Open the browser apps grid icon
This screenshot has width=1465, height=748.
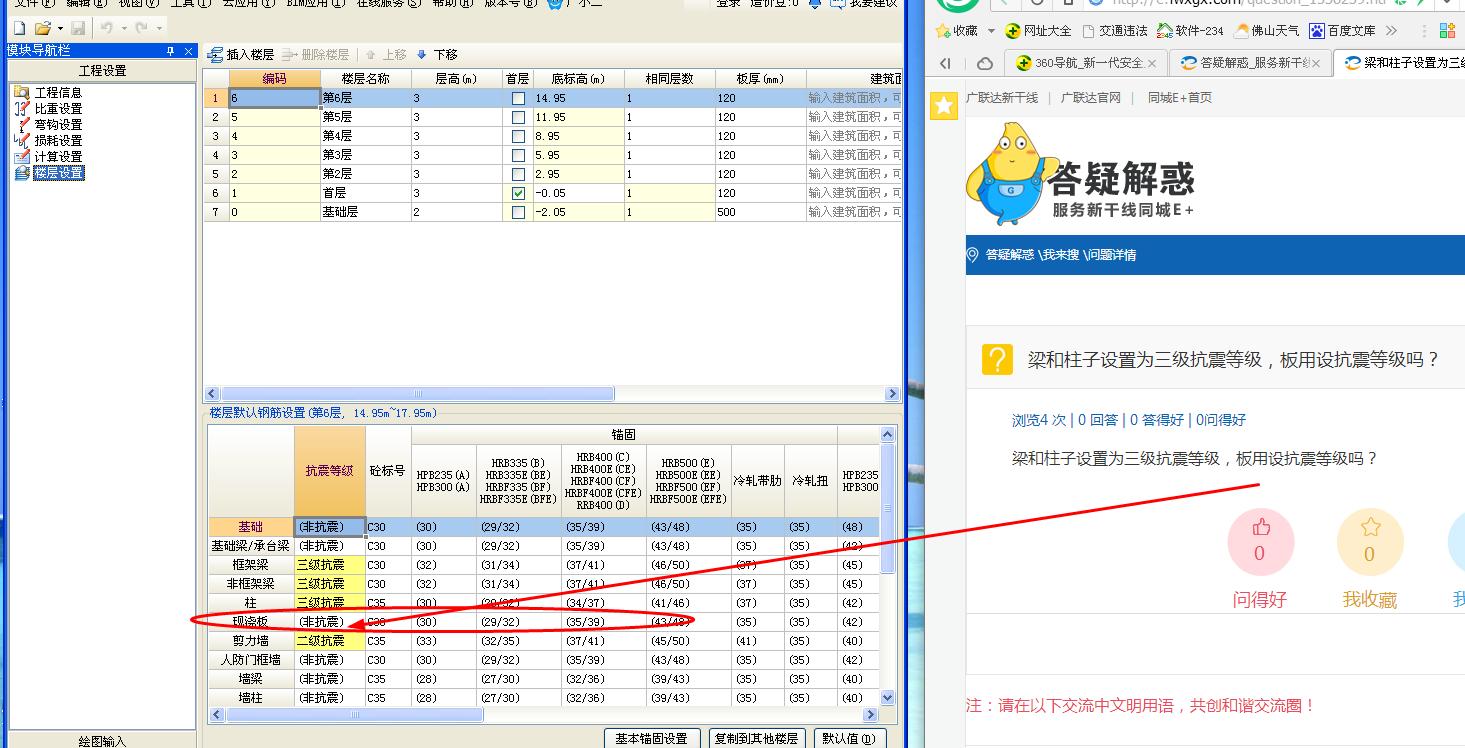(1447, 31)
